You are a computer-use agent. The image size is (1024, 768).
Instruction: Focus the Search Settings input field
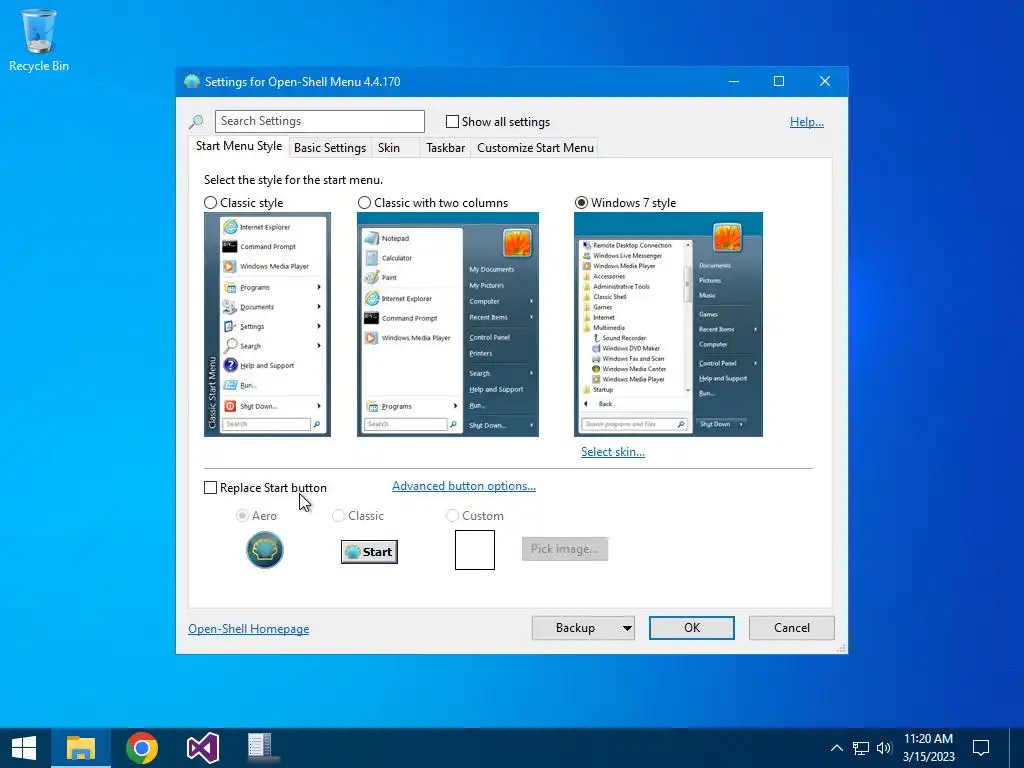[x=319, y=121]
